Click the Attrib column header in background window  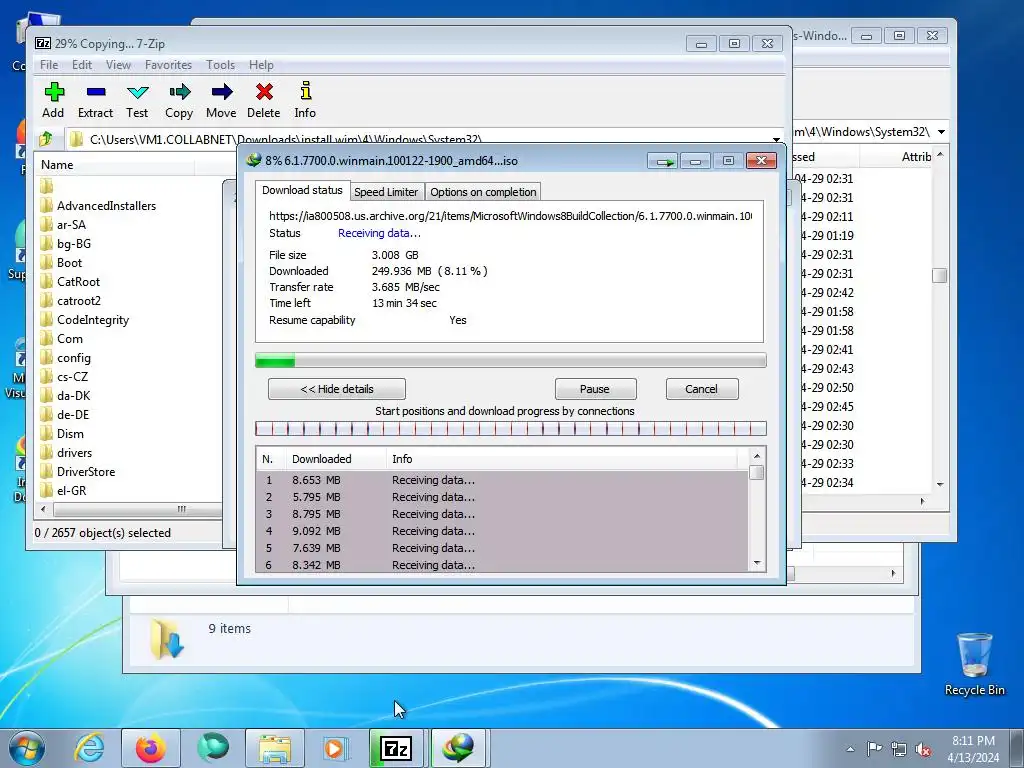click(916, 157)
